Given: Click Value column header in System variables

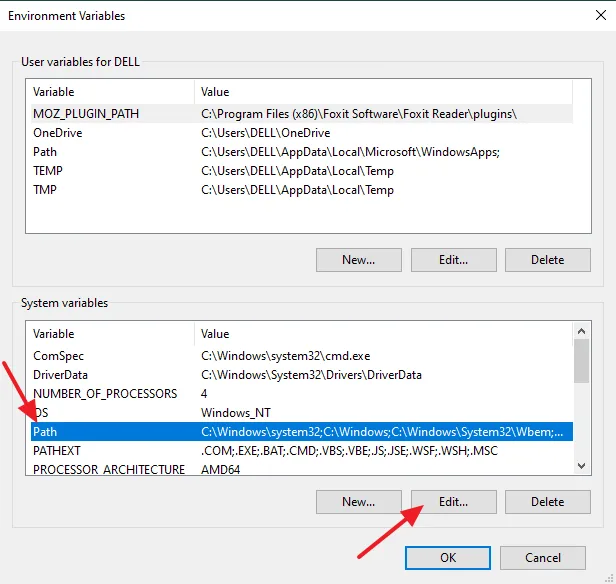Looking at the screenshot, I should (383, 334).
